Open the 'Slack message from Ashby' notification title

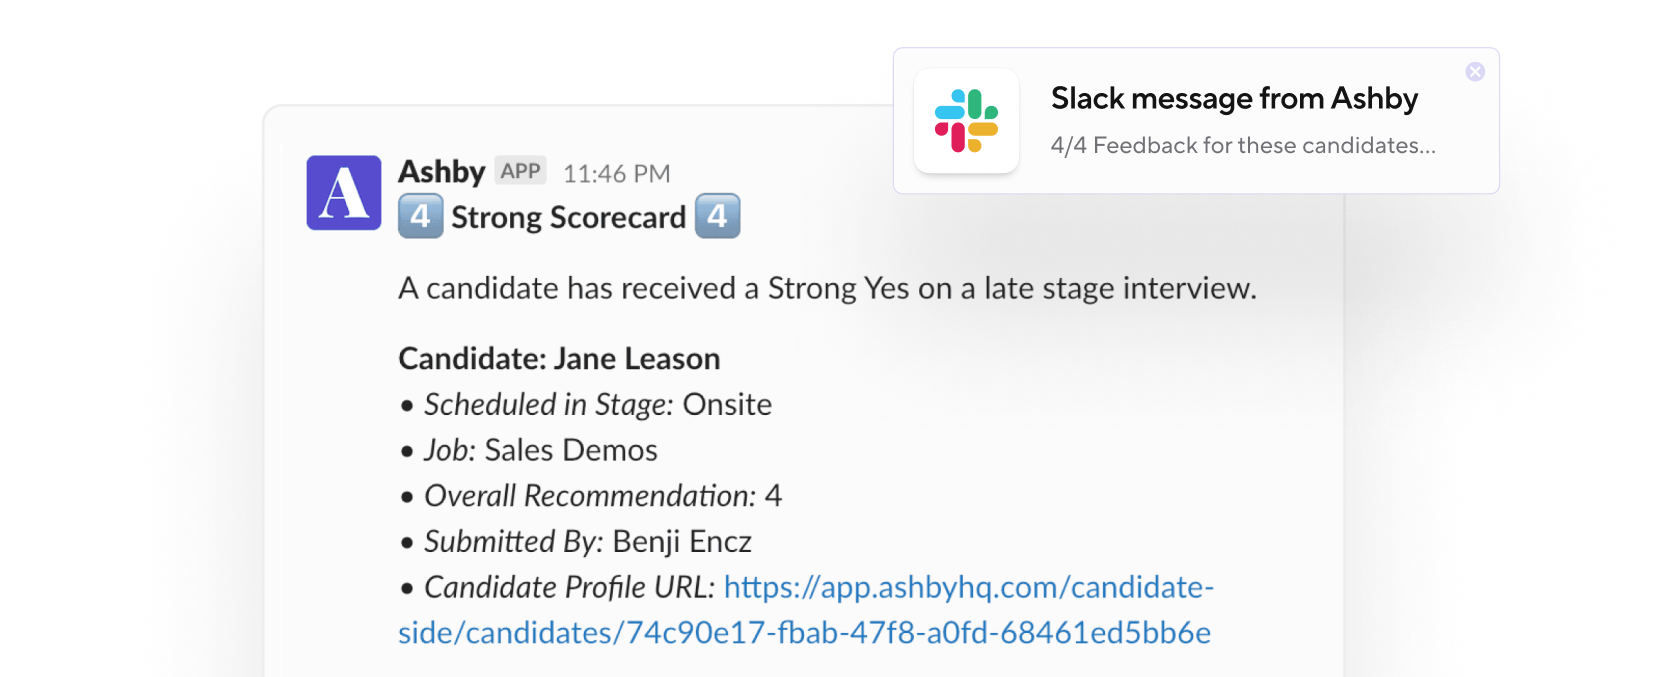[1234, 99]
